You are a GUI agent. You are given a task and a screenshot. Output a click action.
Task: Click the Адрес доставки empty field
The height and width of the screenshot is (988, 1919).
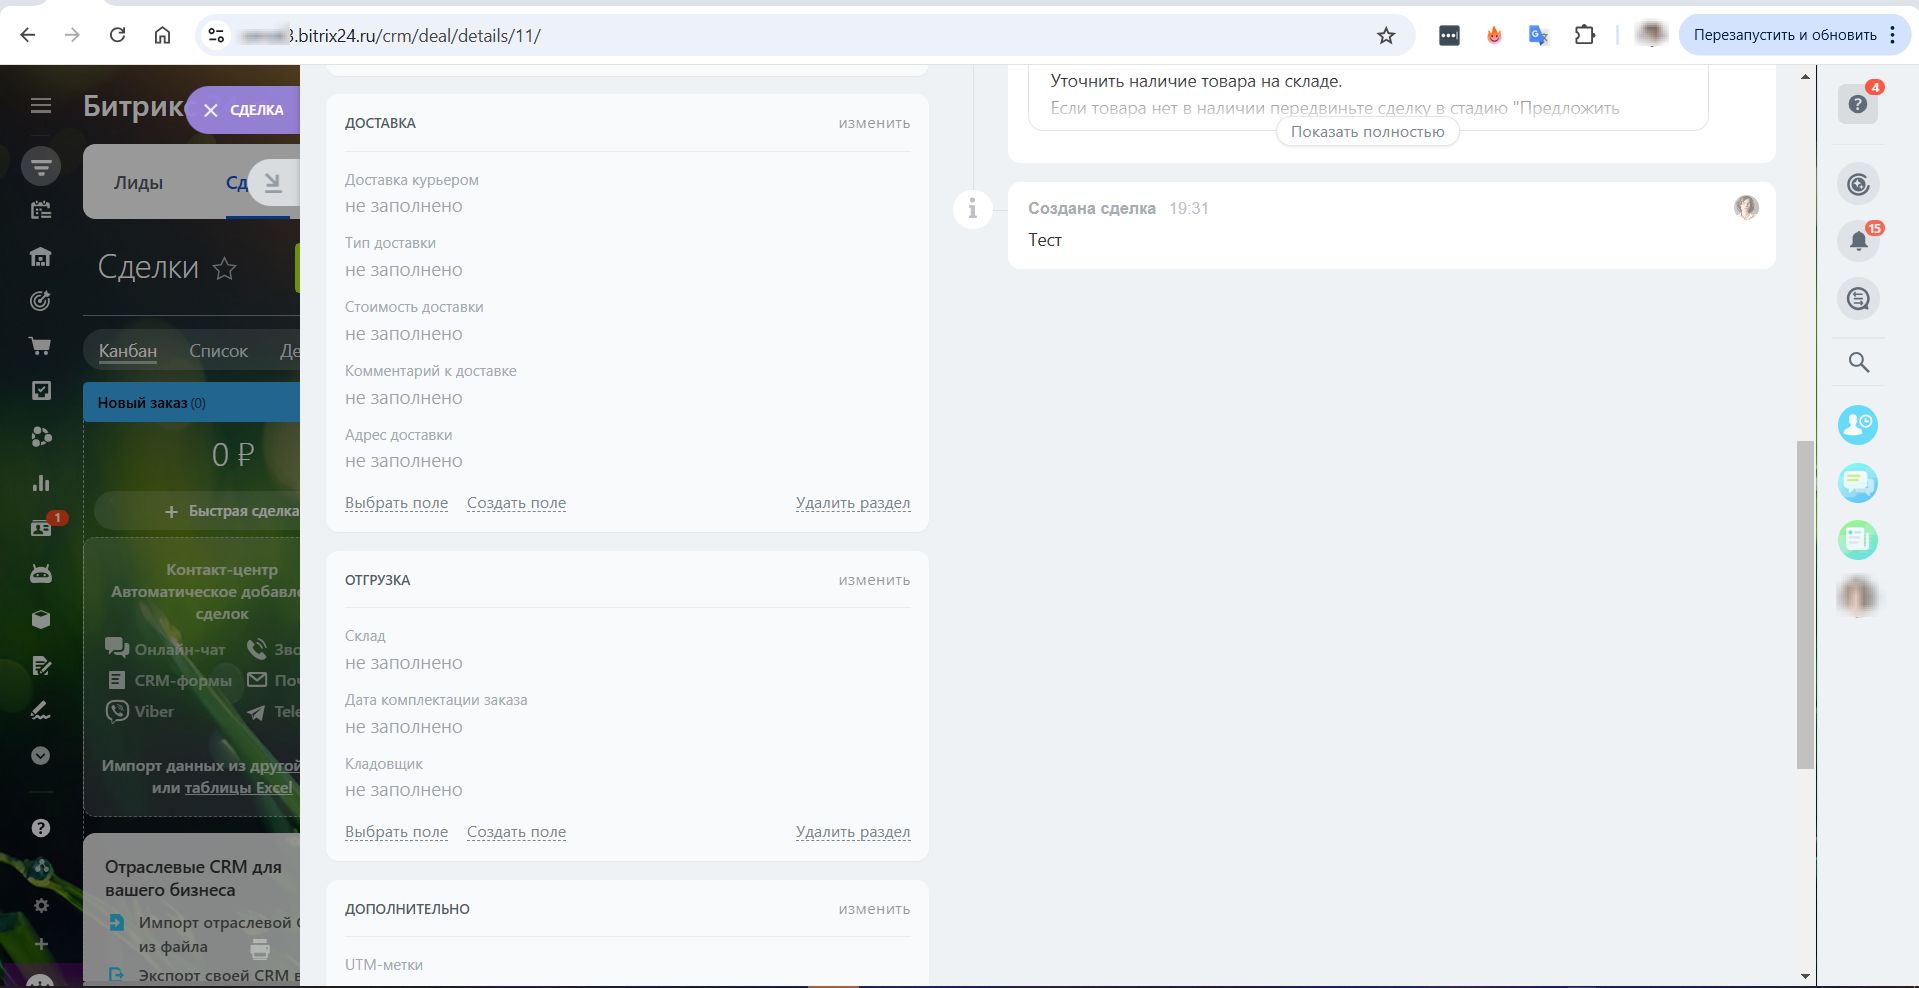[404, 461]
